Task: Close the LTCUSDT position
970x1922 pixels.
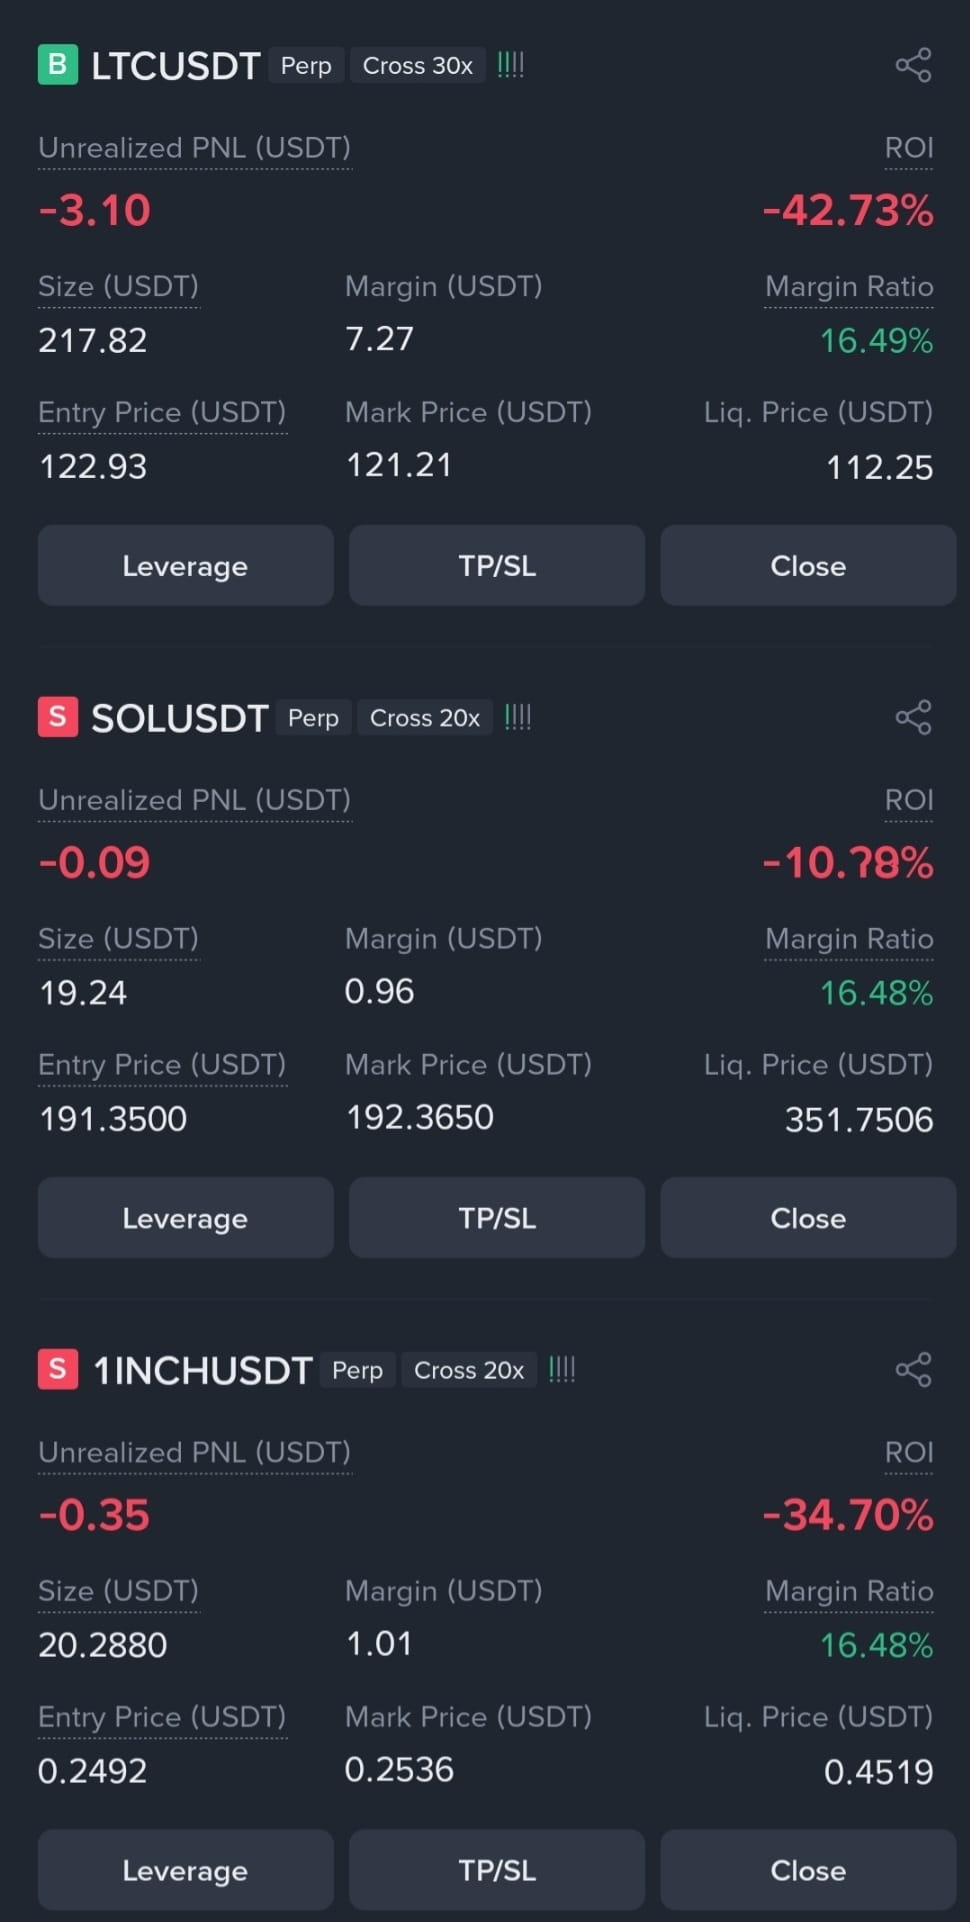Action: coord(808,565)
